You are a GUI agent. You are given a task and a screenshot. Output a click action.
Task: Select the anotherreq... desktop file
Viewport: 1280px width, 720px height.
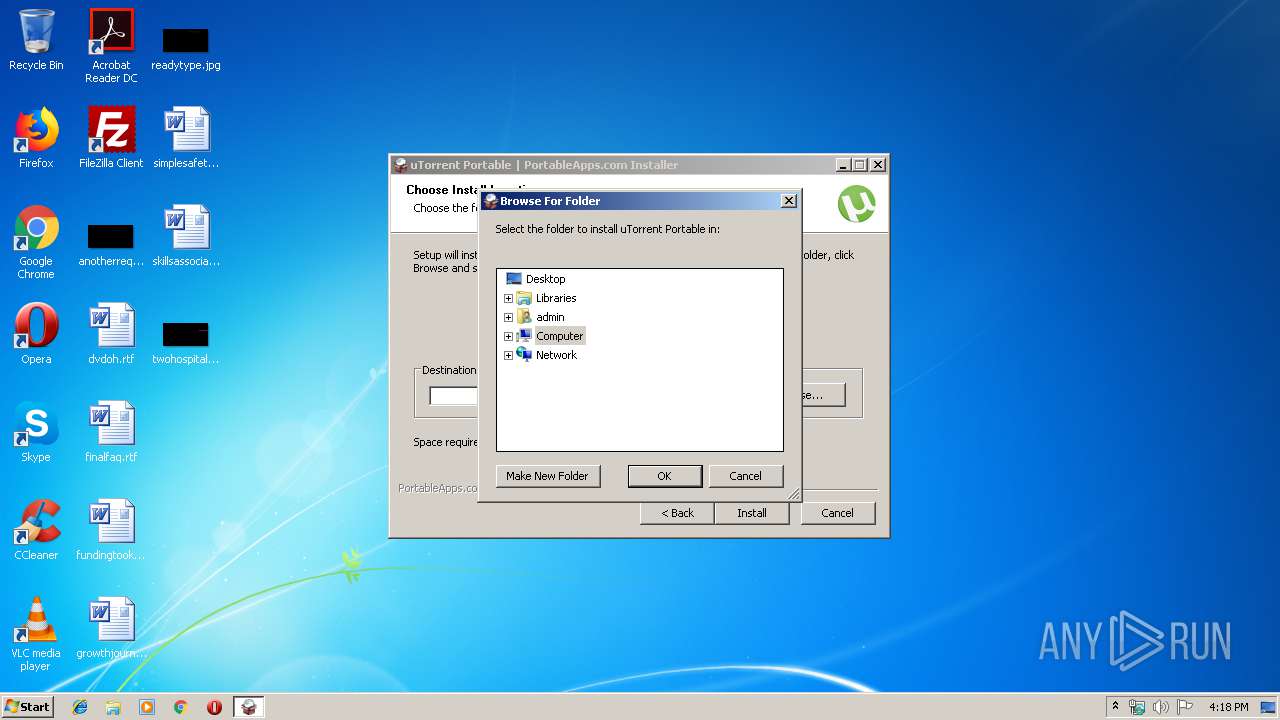click(x=111, y=246)
